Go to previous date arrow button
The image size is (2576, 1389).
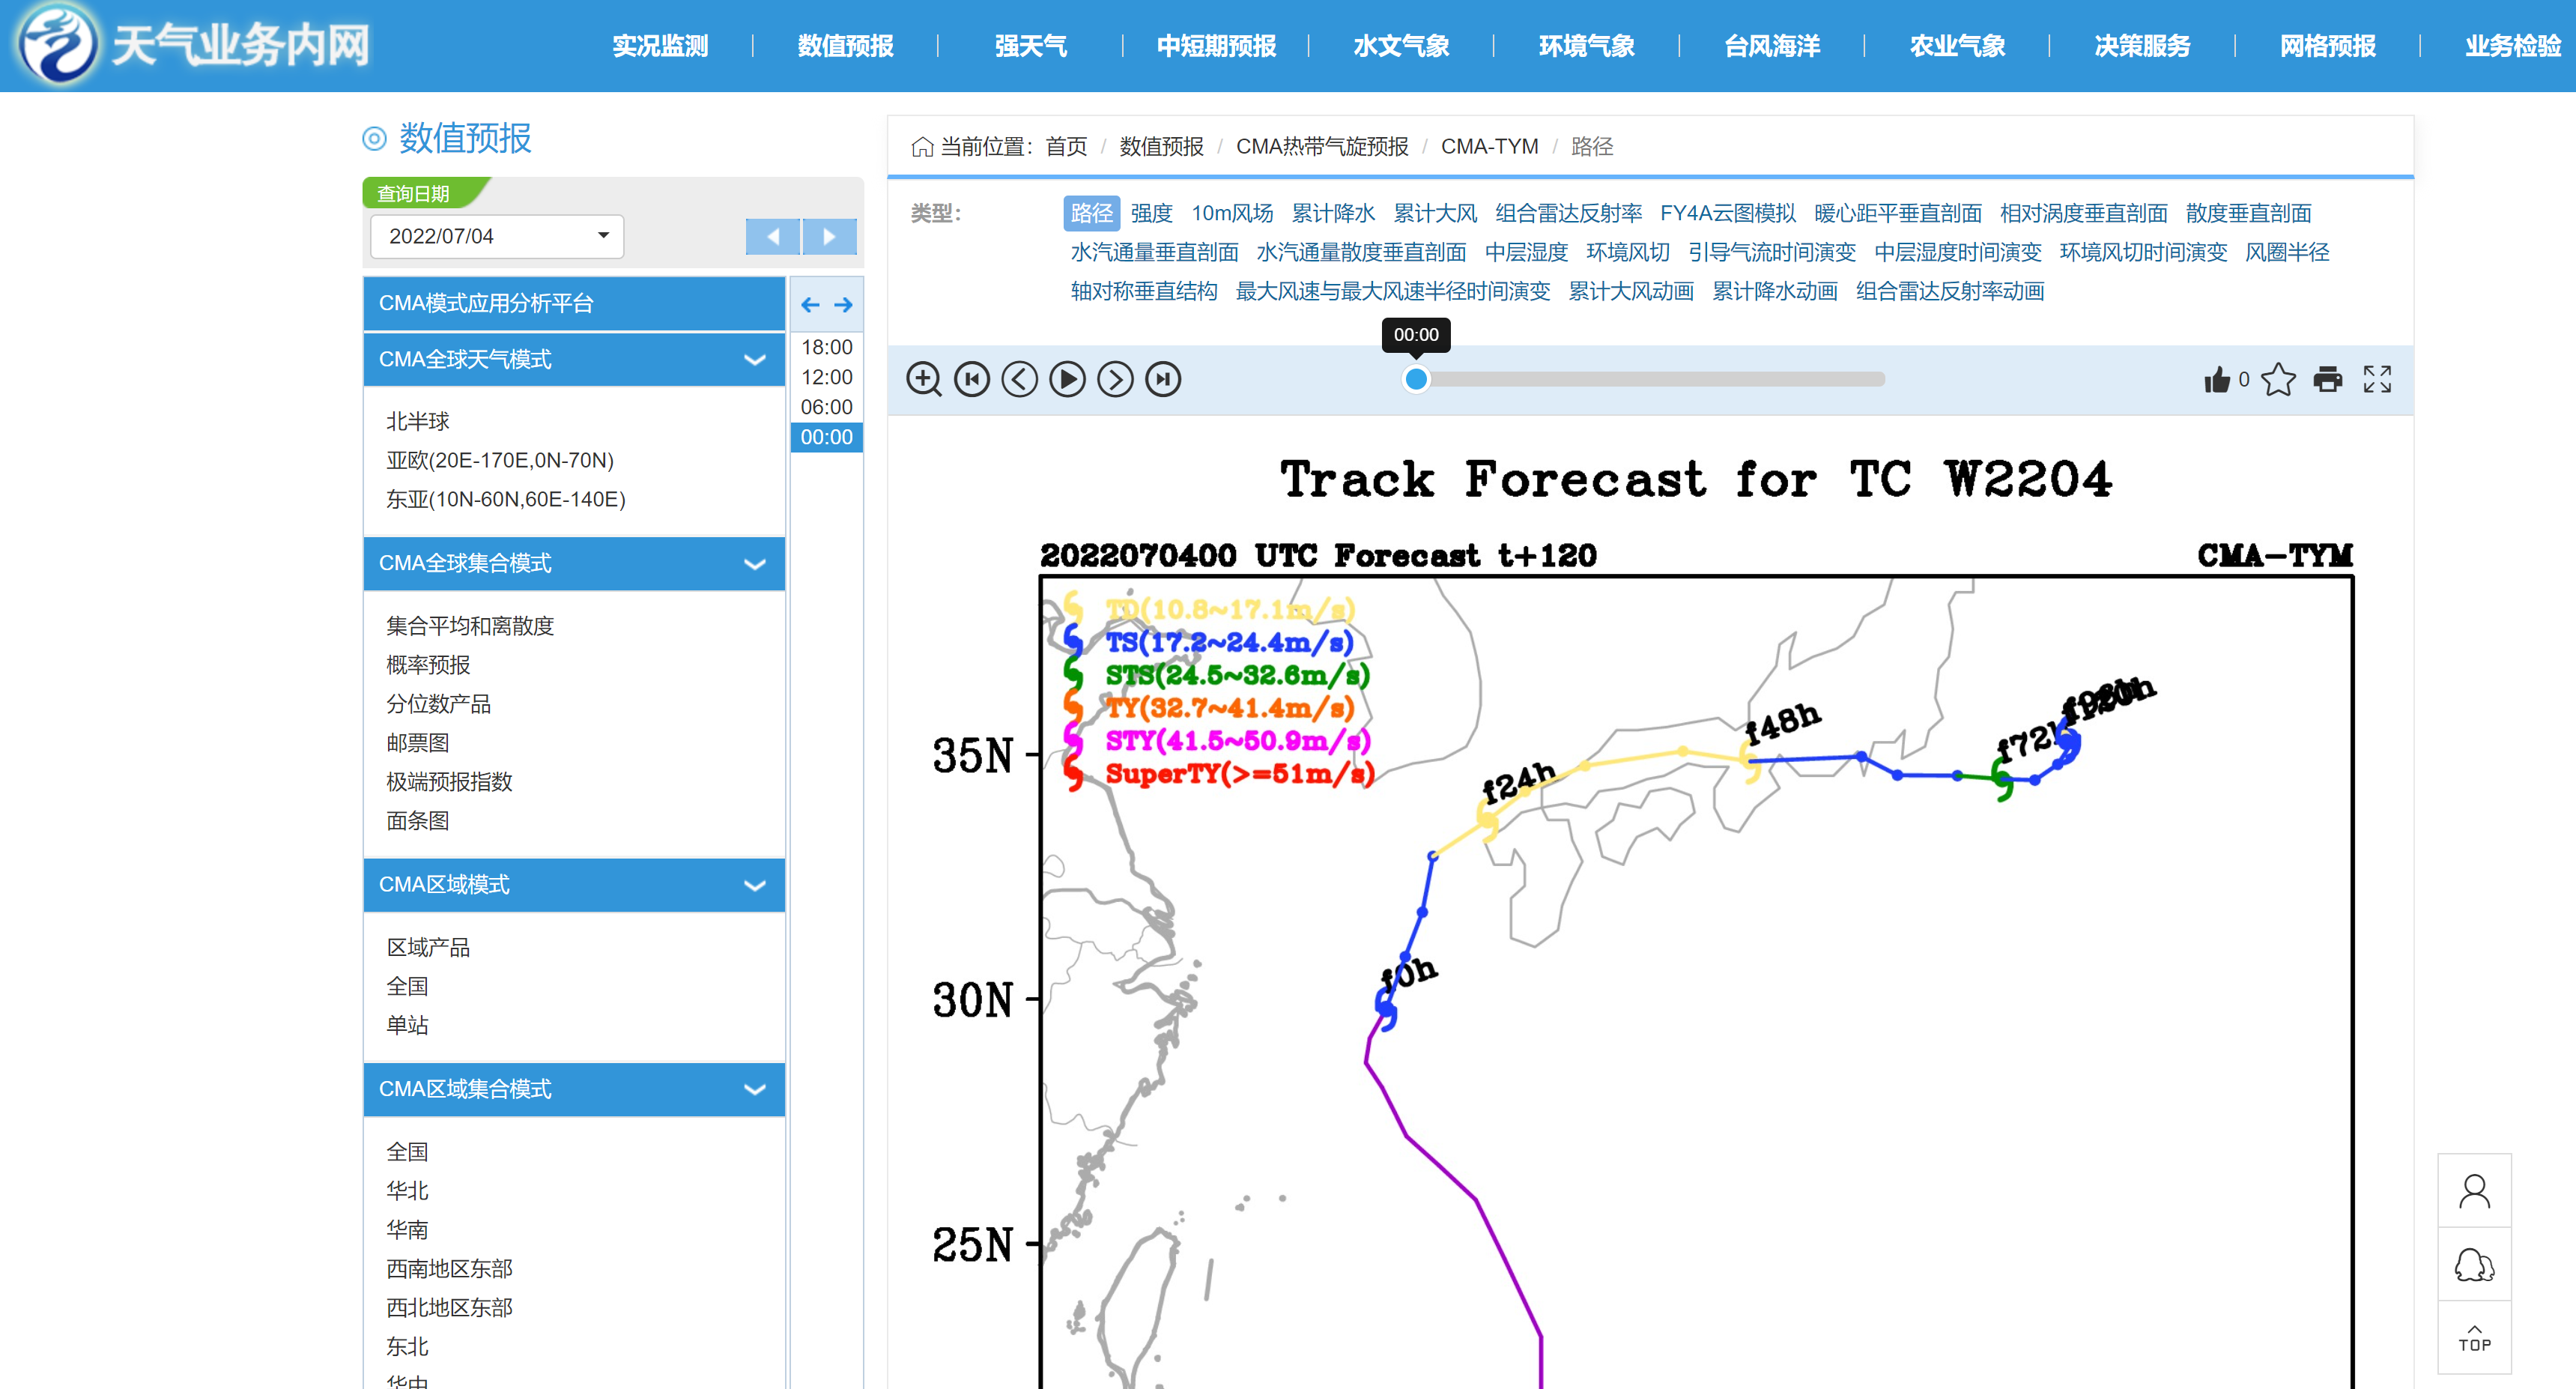click(772, 237)
